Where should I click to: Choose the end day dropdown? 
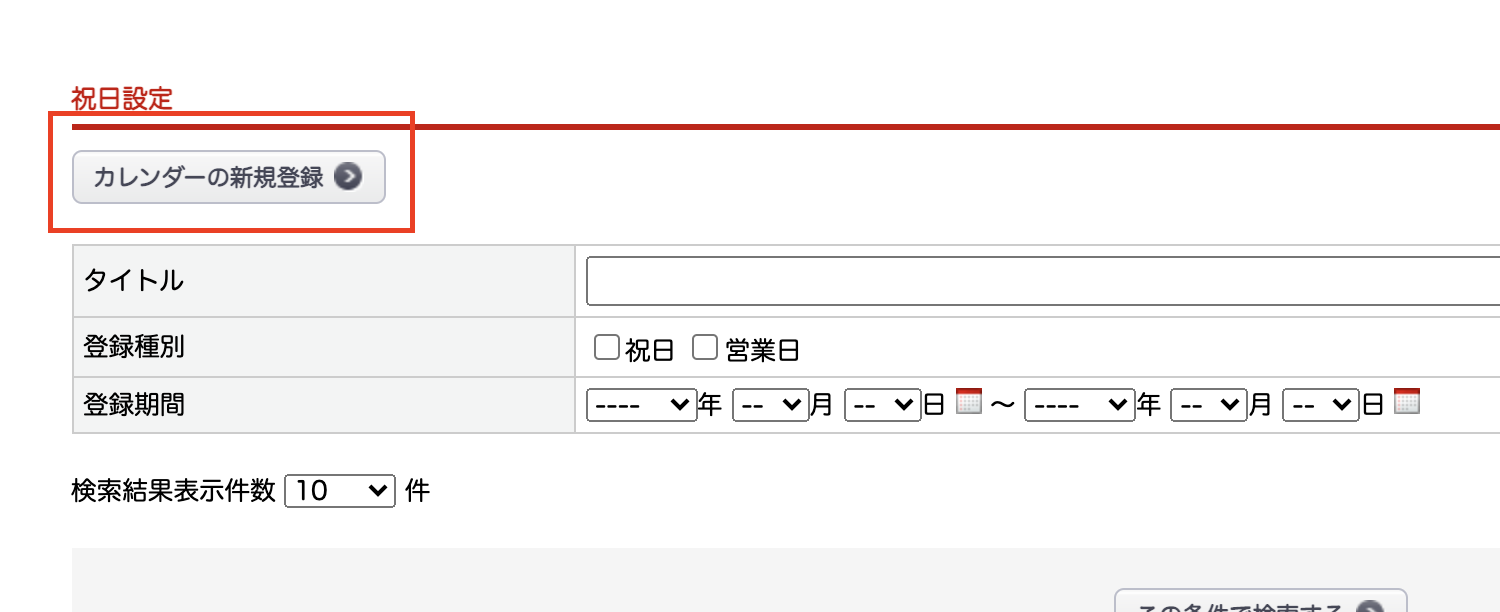click(x=1320, y=405)
